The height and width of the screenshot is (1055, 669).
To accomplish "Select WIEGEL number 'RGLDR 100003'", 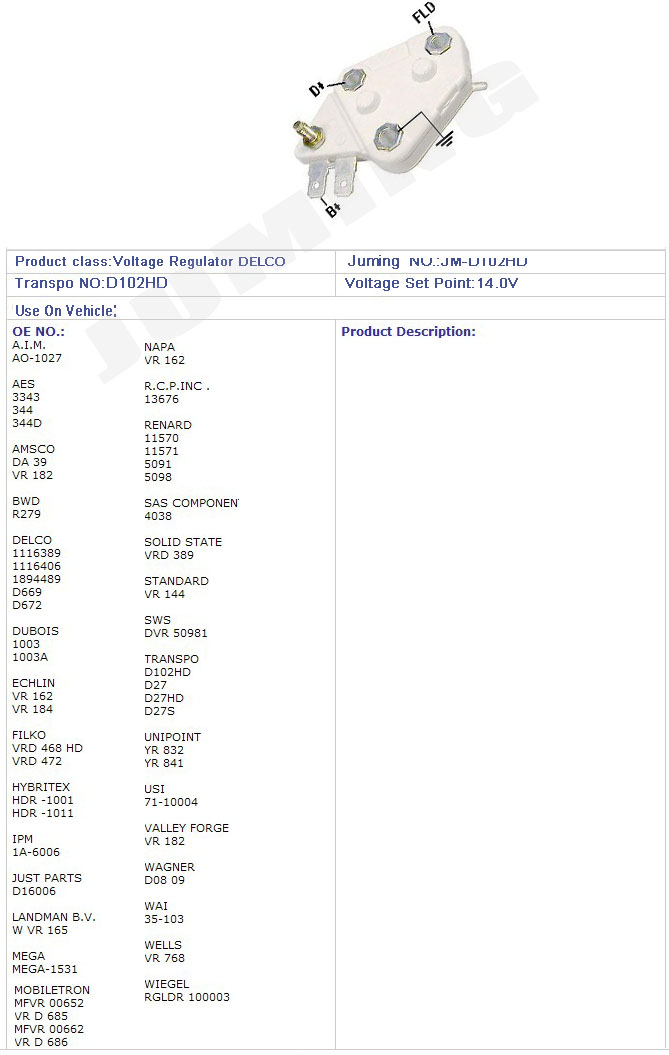I will click(187, 997).
